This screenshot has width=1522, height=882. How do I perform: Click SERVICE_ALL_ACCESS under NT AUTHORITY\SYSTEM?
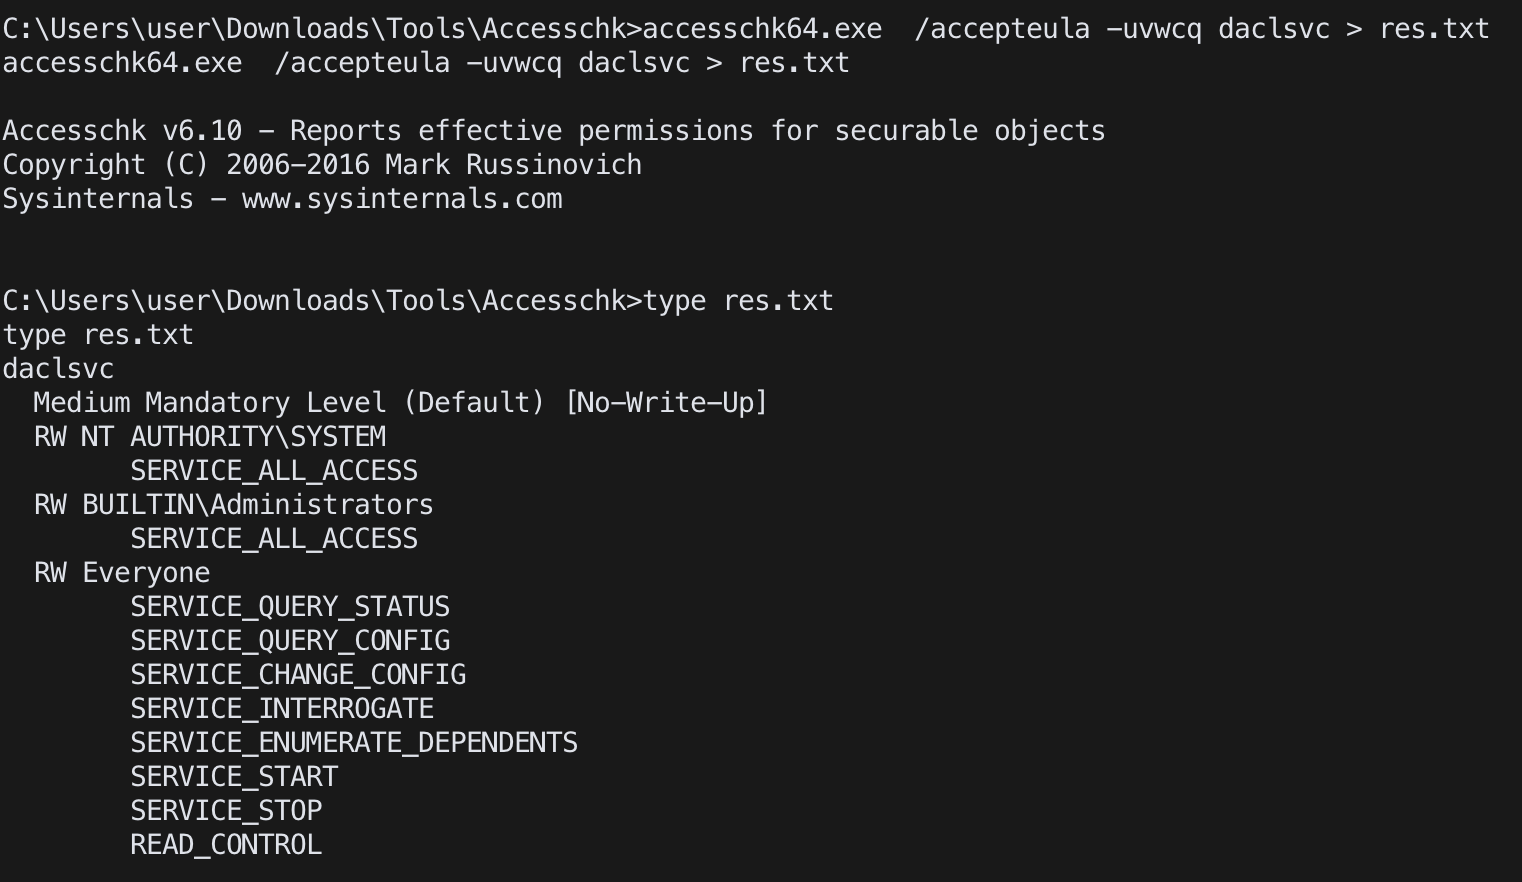click(274, 471)
